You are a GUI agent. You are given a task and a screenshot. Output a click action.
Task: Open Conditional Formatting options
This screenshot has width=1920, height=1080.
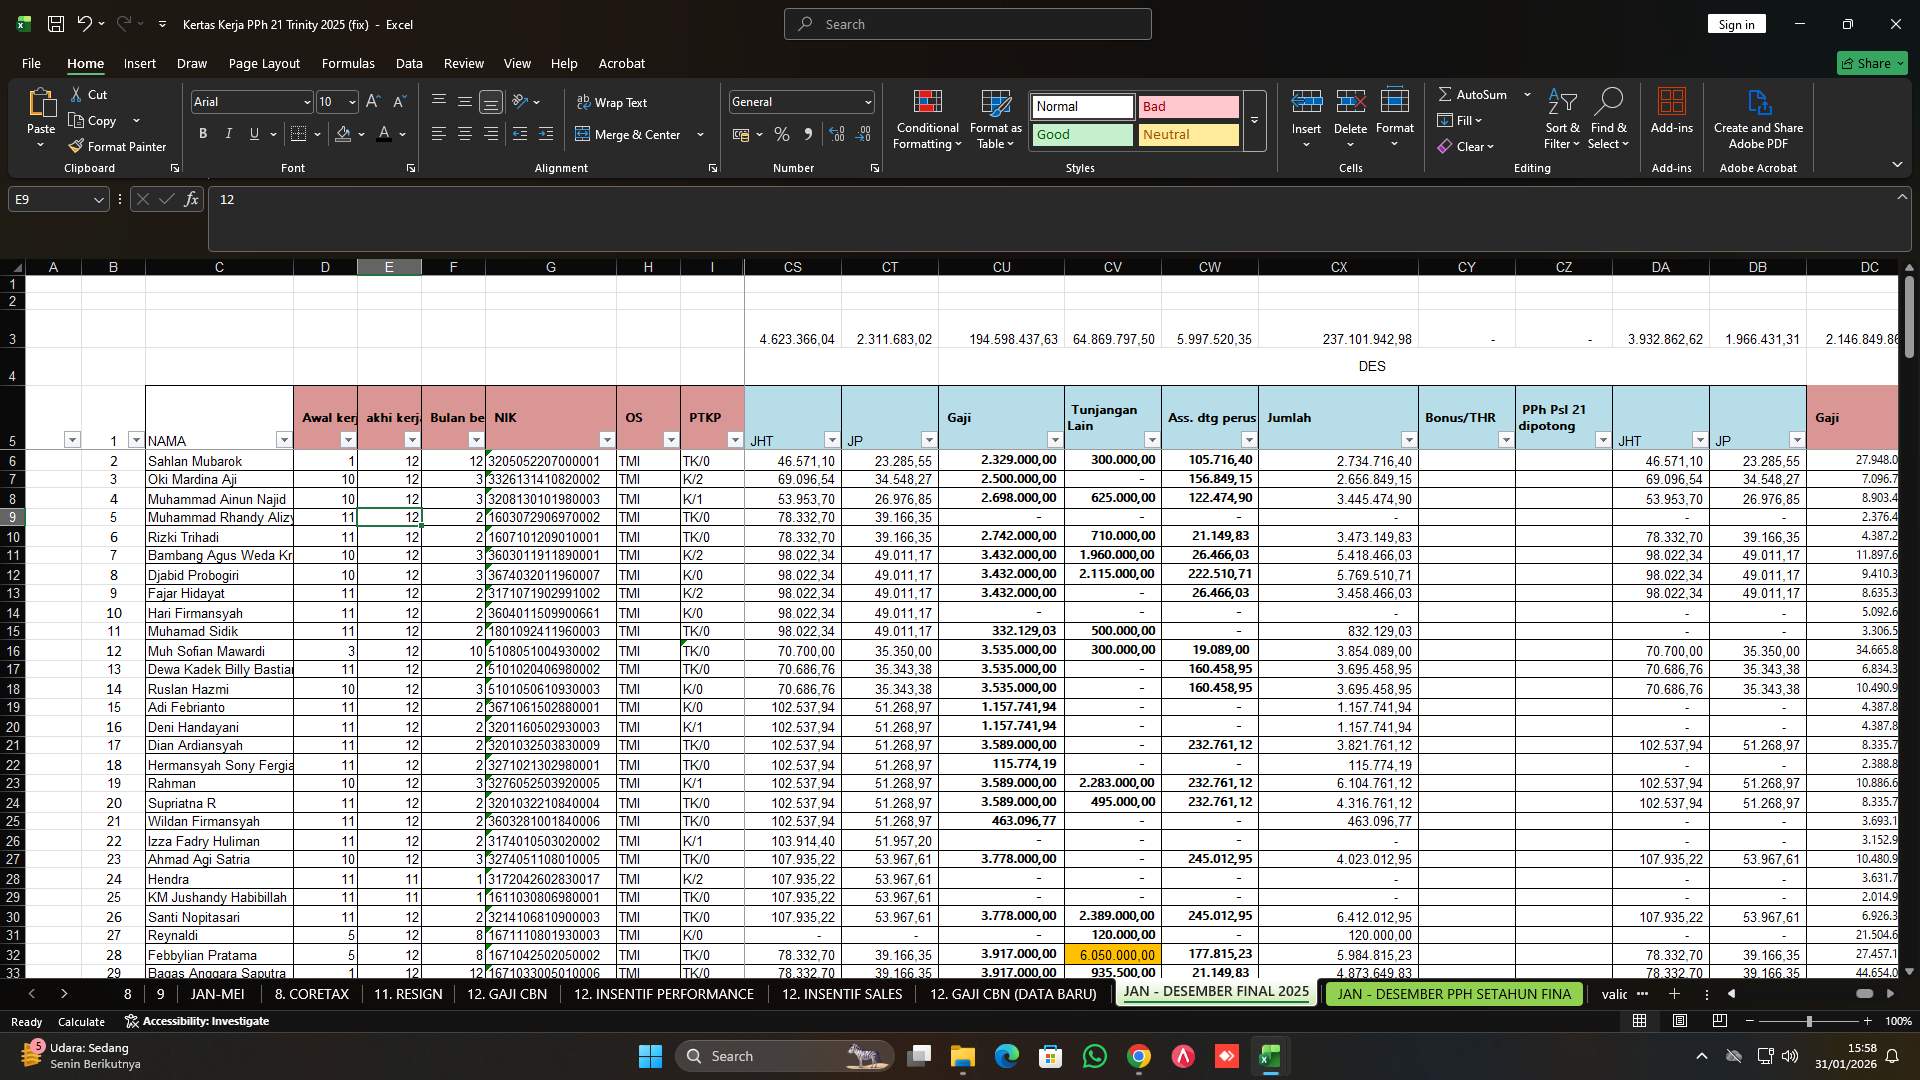pos(927,118)
